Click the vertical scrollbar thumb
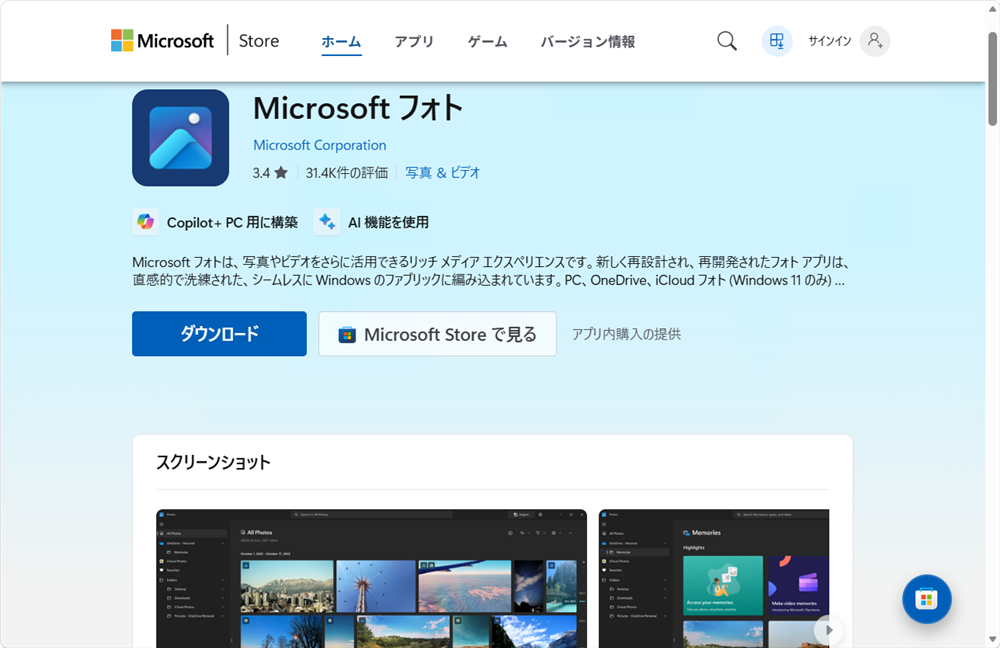1000x648 pixels. [x=992, y=78]
